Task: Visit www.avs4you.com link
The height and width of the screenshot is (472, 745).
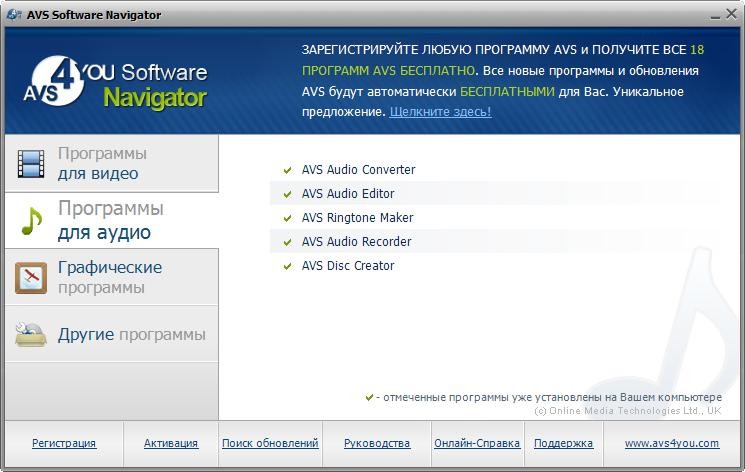Action: click(x=672, y=443)
